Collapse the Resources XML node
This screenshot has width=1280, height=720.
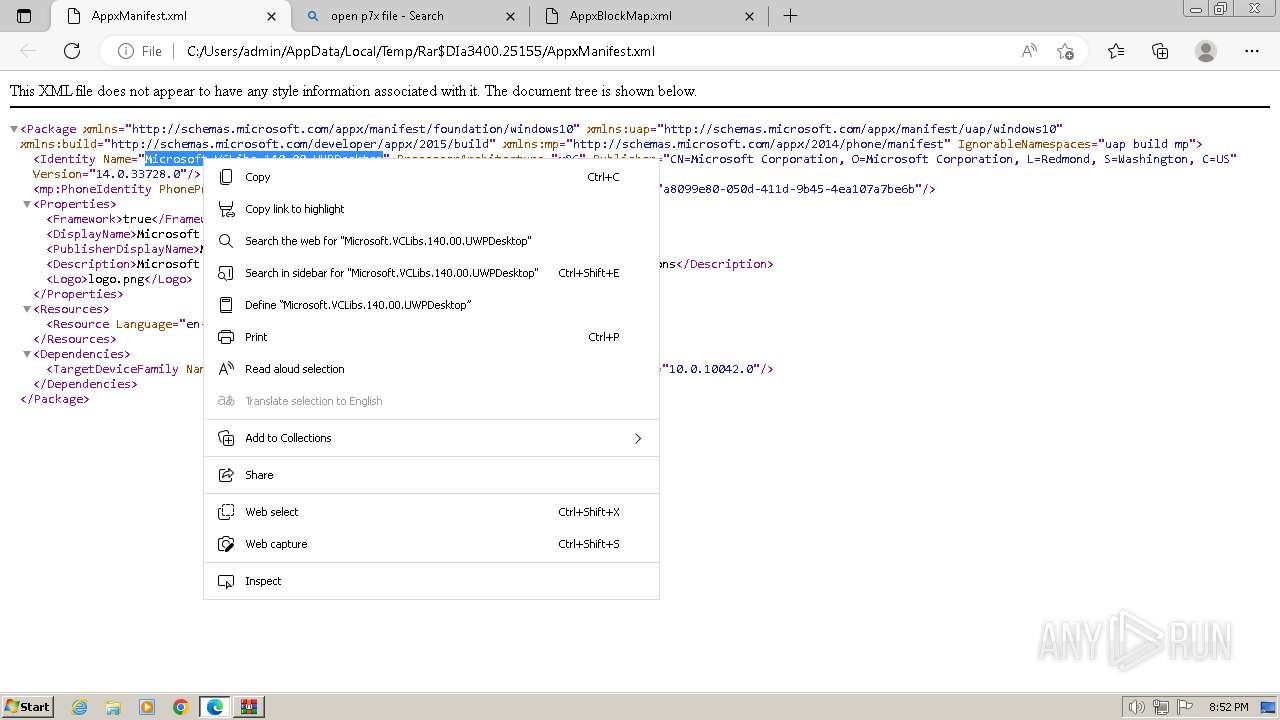click(27, 309)
